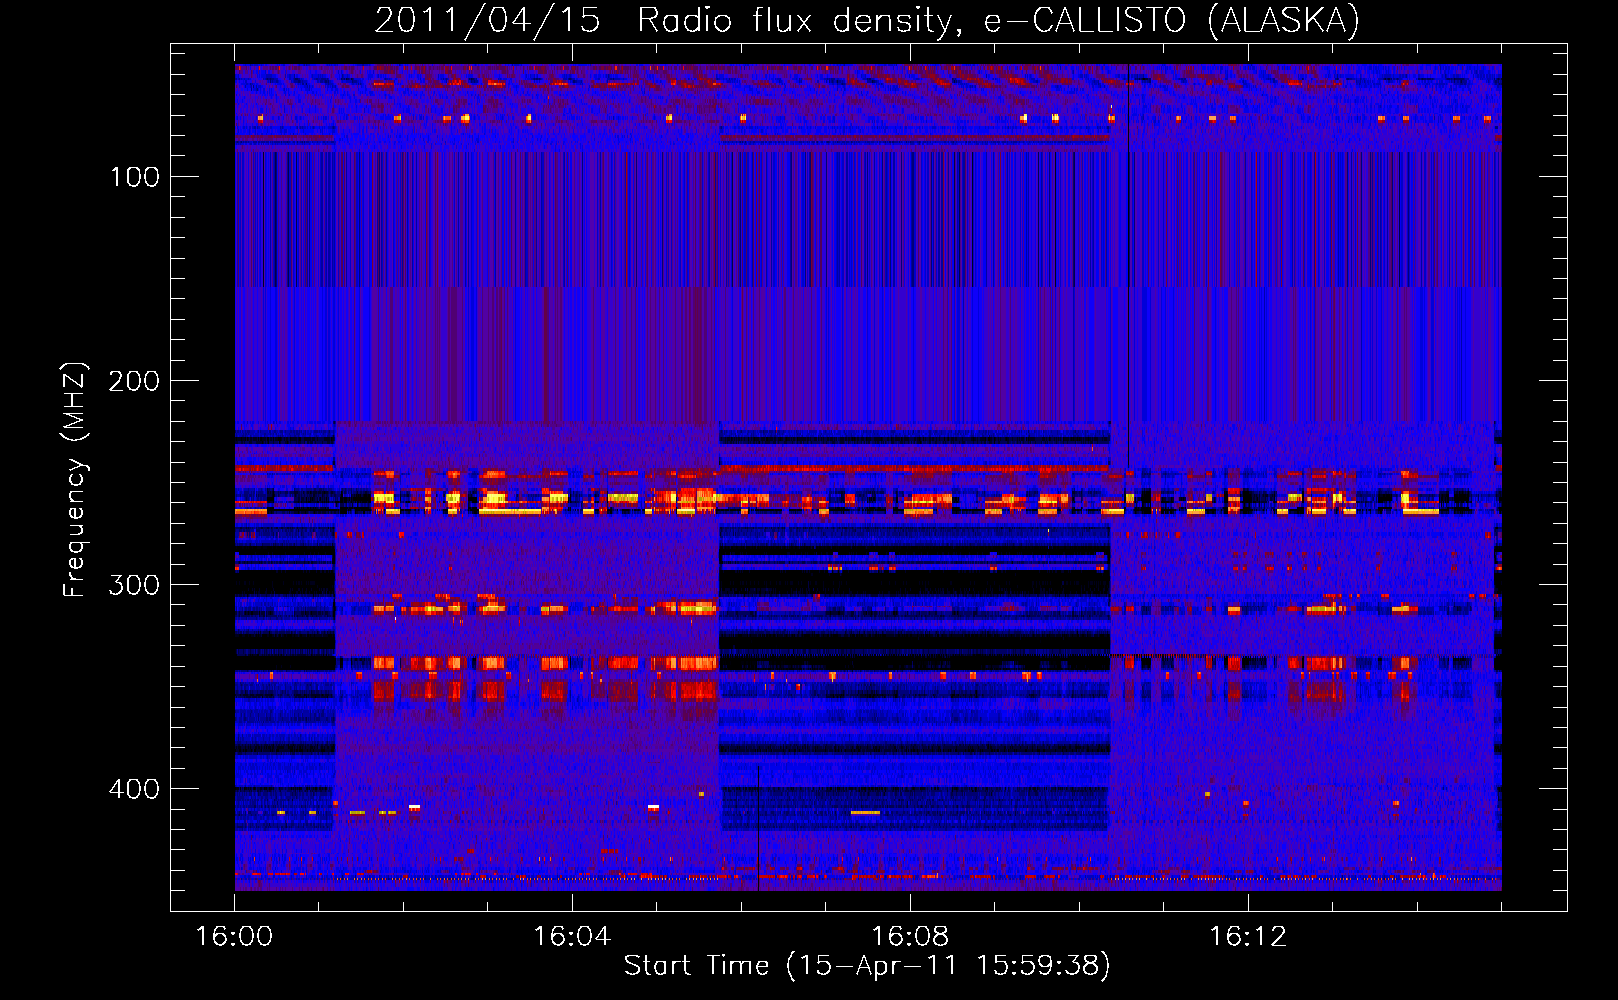Click the 200 frequency tick label
The image size is (1618, 1000).
coord(135,381)
